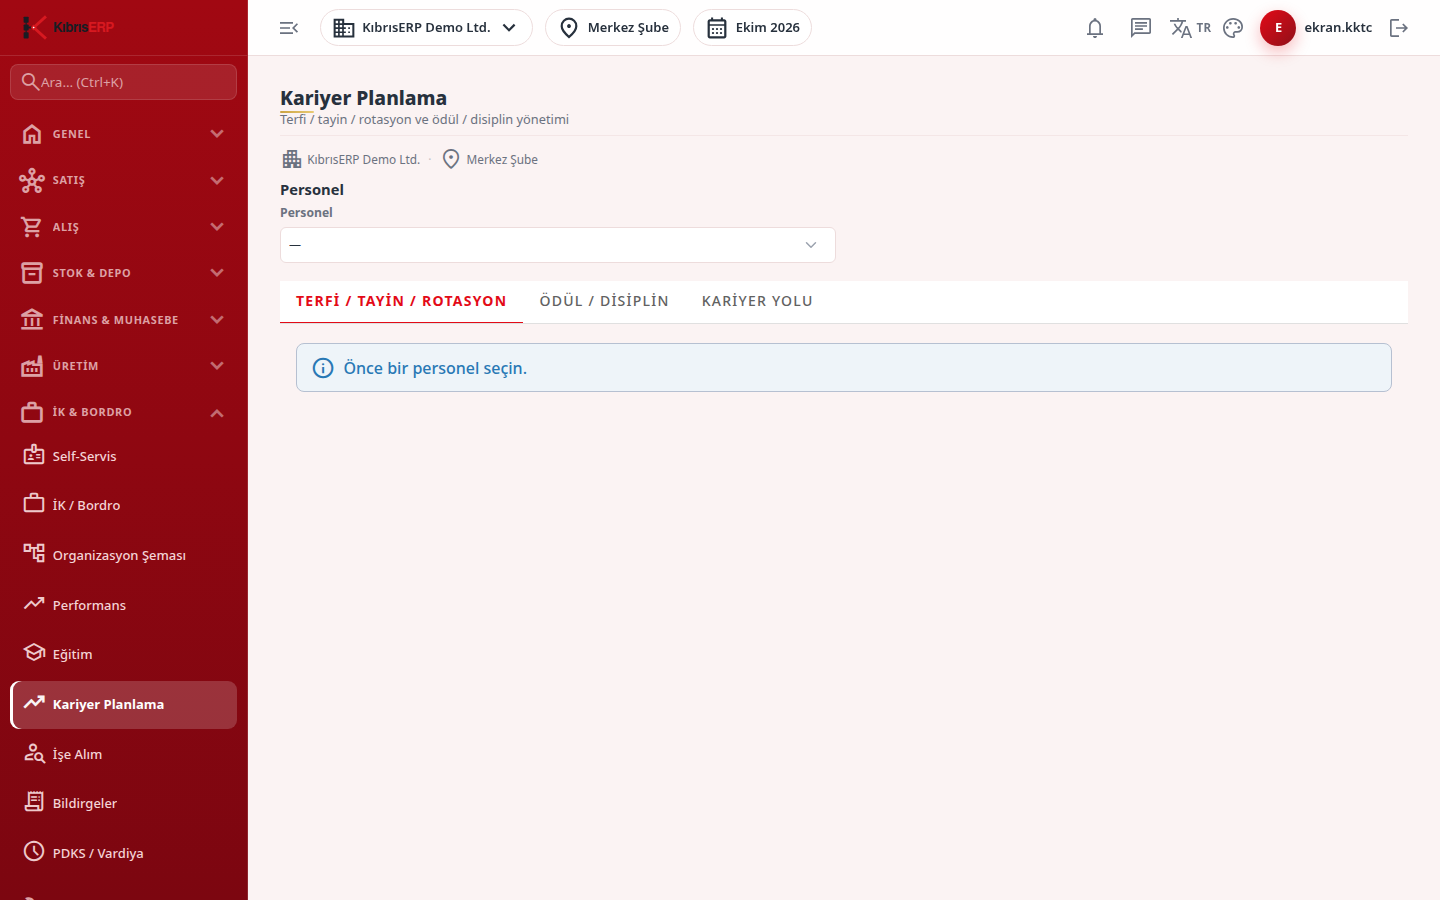Click the user avatar E
1440x900 pixels.
pyautogui.click(x=1278, y=28)
